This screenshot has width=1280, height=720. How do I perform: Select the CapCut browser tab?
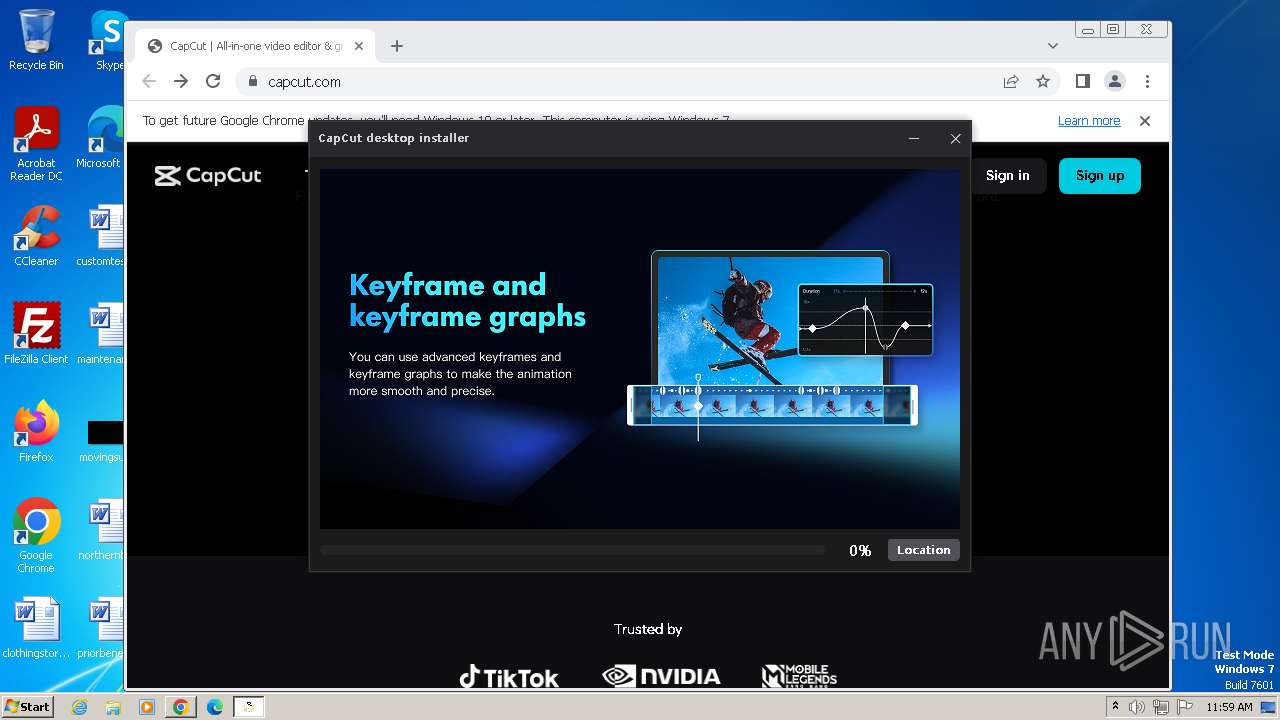click(x=256, y=46)
